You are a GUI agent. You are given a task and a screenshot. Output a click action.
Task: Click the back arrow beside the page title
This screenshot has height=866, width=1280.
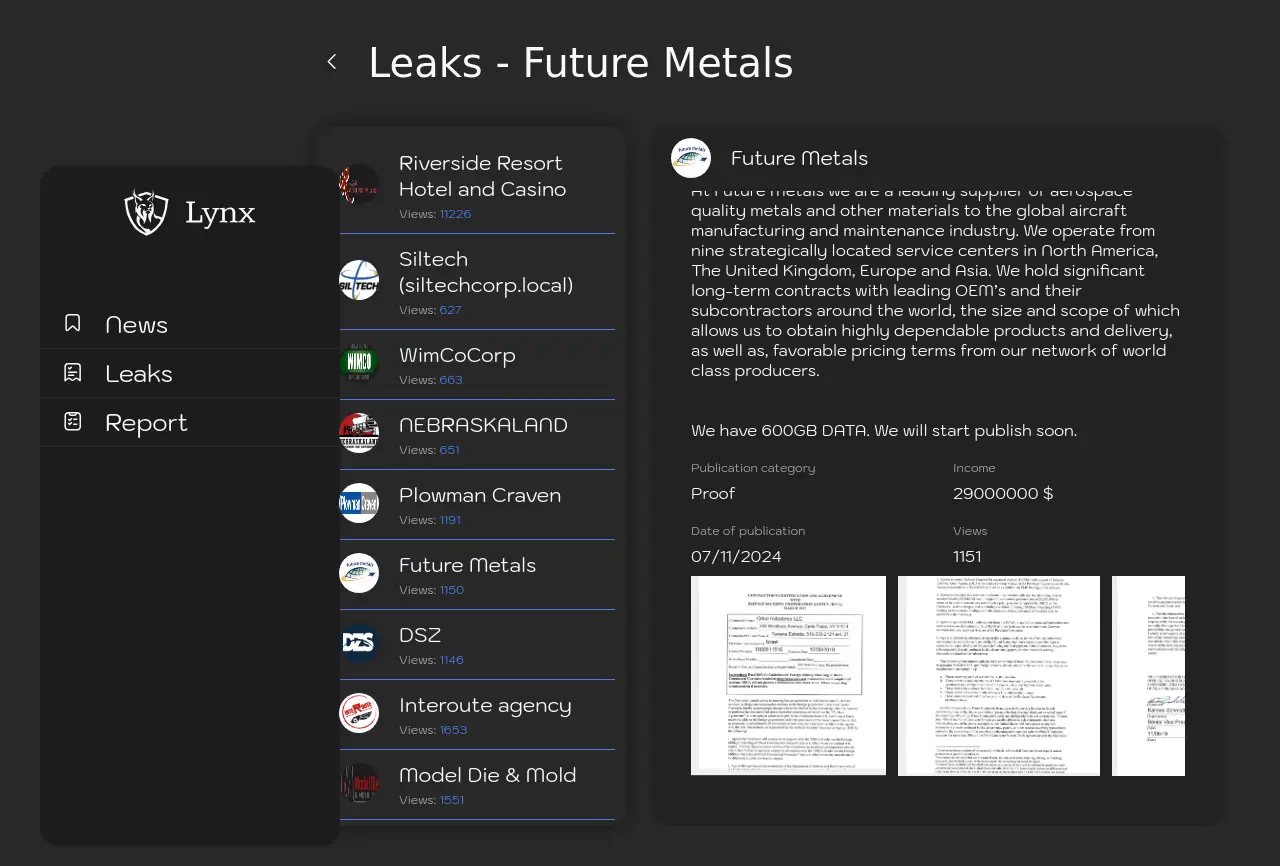[x=332, y=62]
